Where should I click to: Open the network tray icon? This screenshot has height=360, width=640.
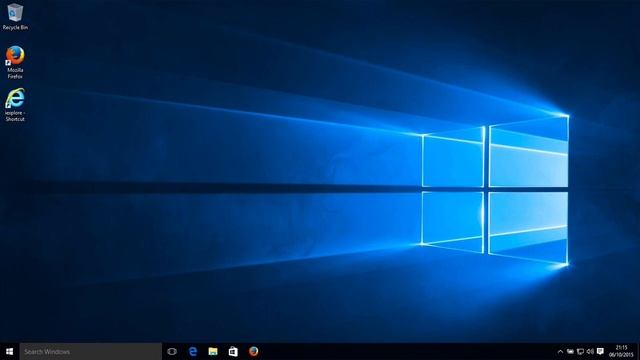(x=580, y=351)
